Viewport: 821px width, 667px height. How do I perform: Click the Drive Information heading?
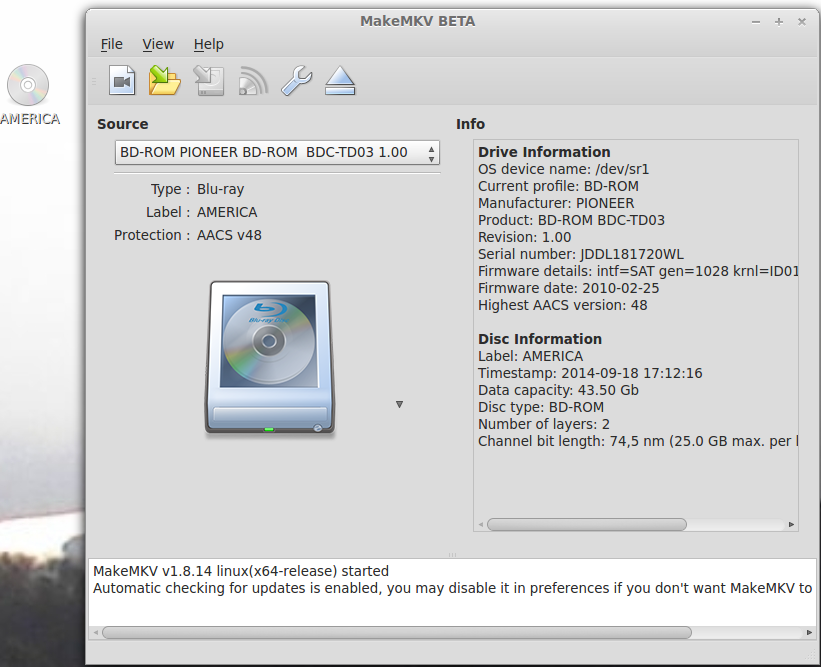pyautogui.click(x=544, y=152)
